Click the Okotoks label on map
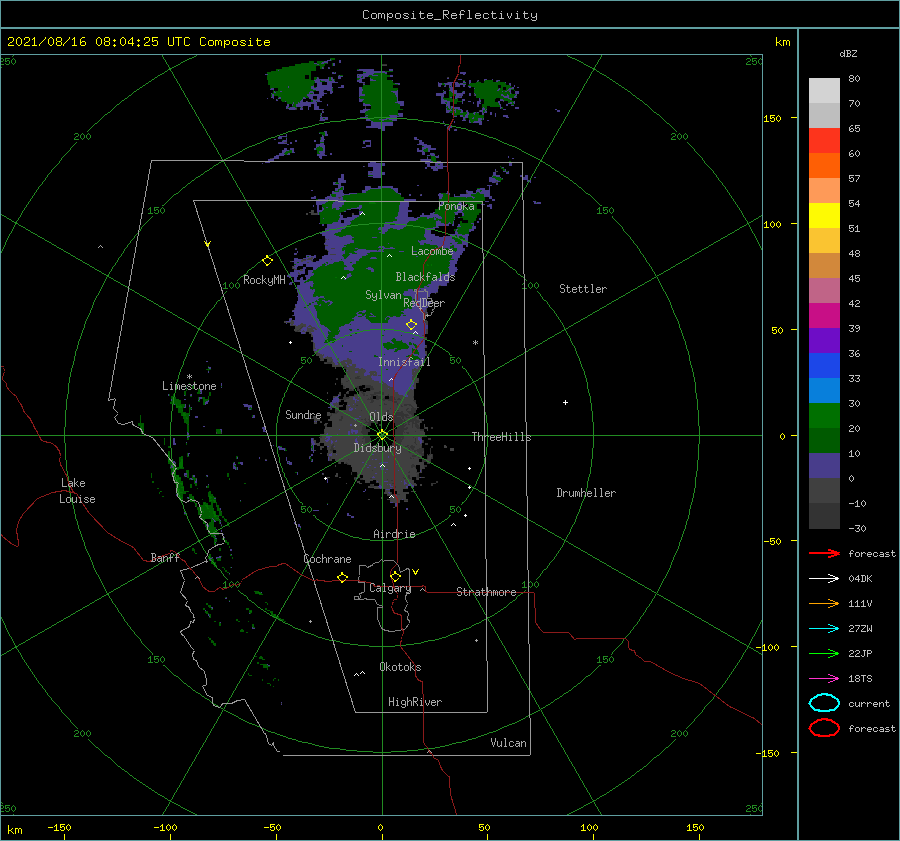 click(x=400, y=667)
